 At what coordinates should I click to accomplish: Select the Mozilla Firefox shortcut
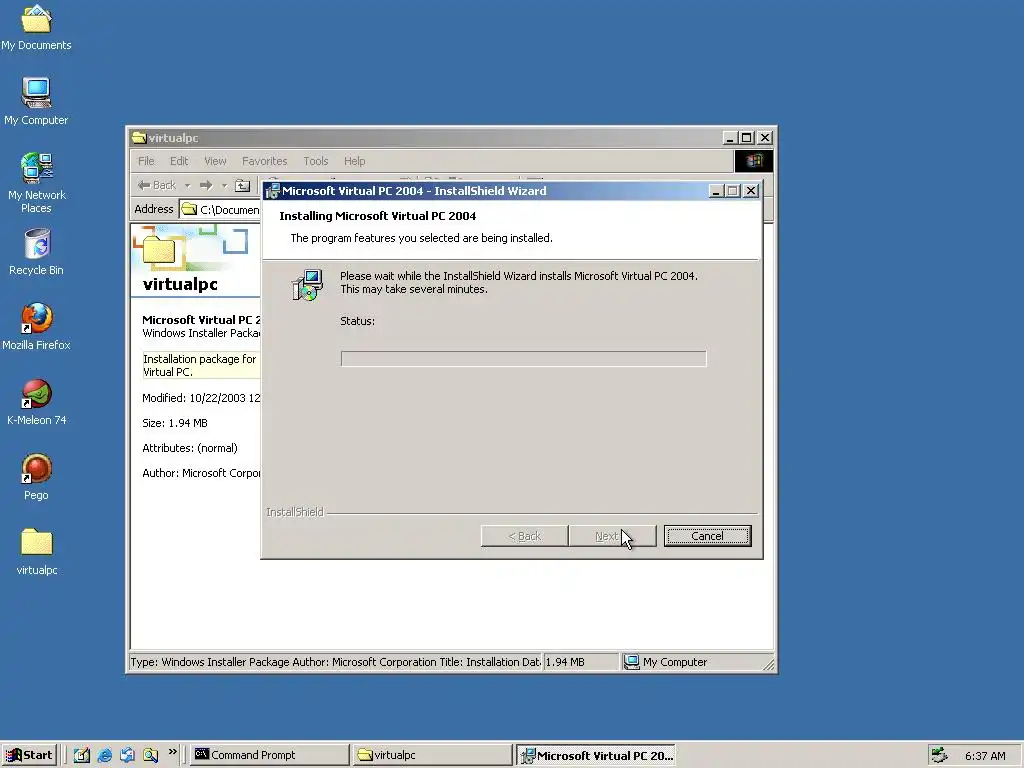click(36, 327)
